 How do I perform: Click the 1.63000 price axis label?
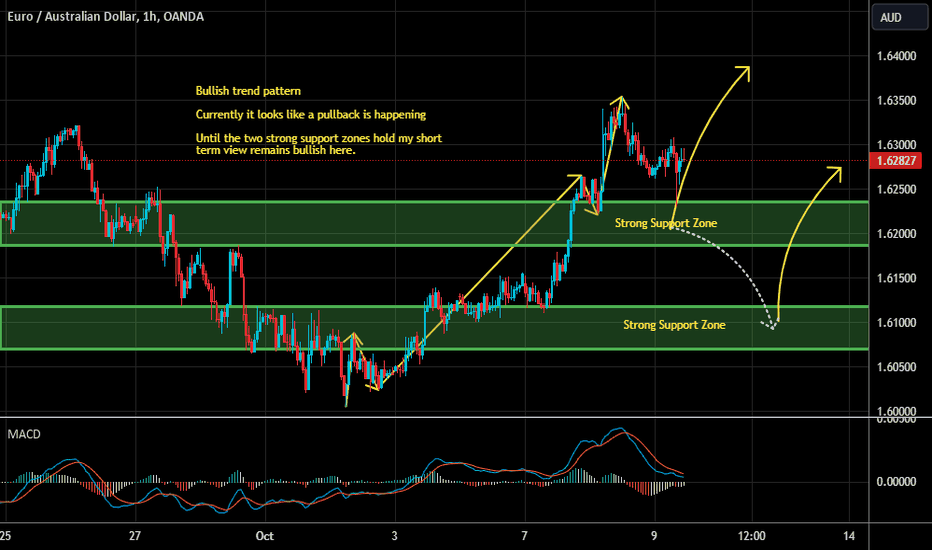[x=896, y=145]
